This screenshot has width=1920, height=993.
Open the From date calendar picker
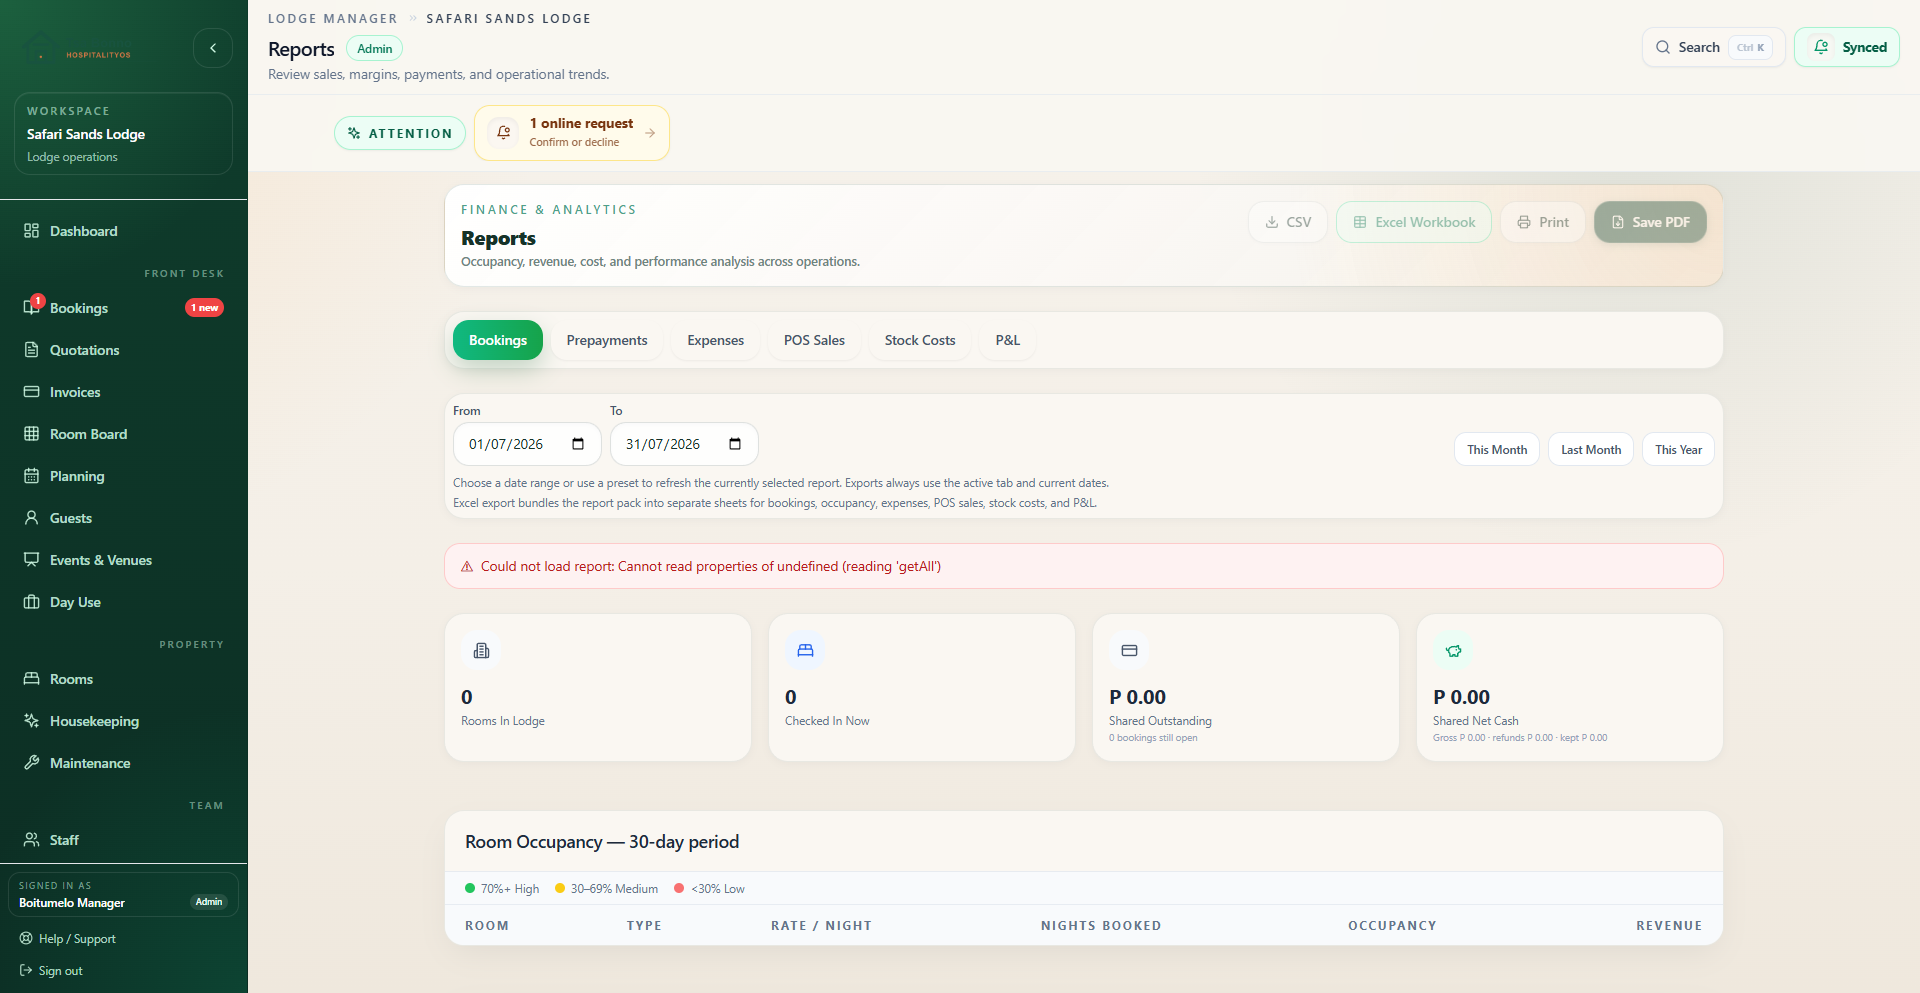coord(578,444)
